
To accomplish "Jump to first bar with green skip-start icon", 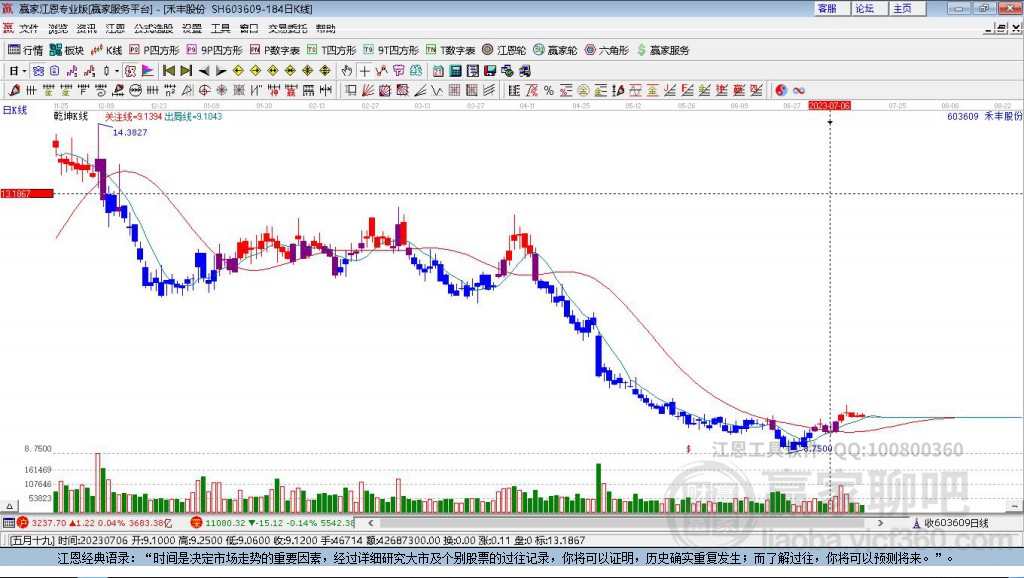I will tap(168, 71).
